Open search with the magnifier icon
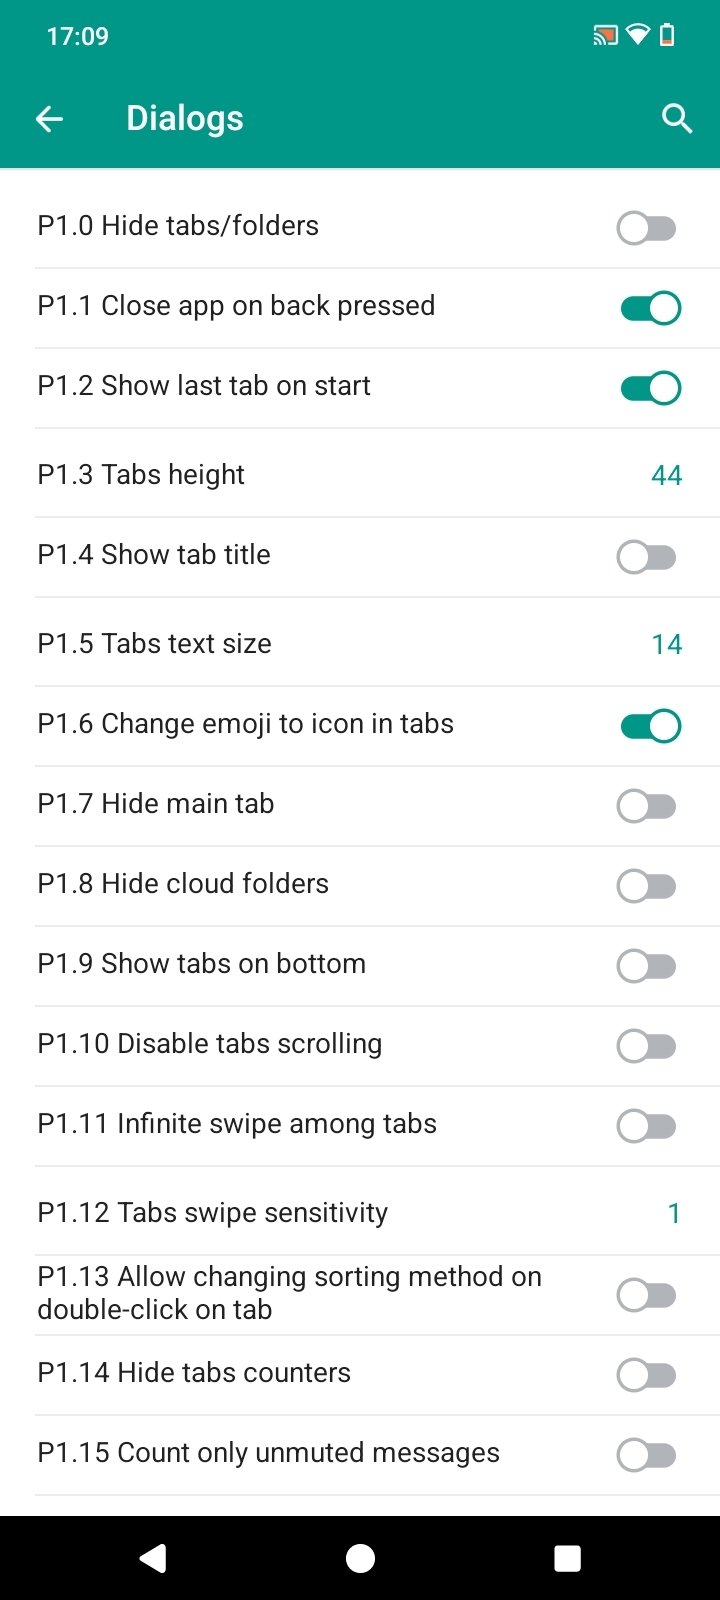The height and width of the screenshot is (1600, 720). [677, 119]
